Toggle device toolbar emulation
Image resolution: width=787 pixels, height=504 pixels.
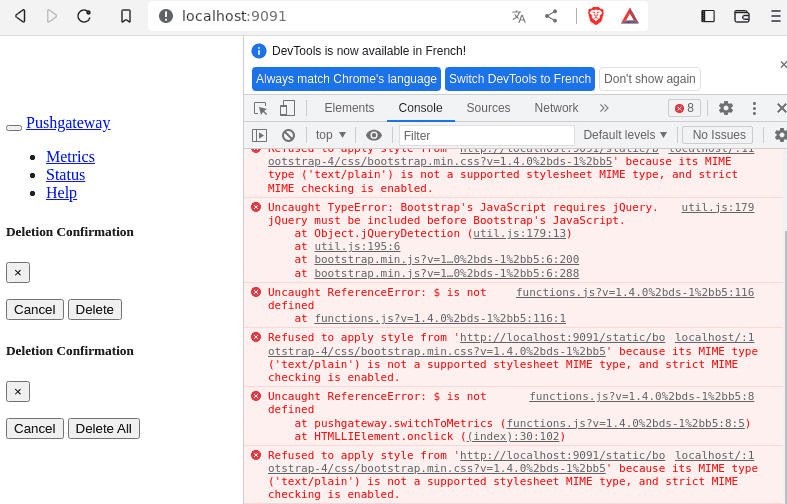pos(287,108)
